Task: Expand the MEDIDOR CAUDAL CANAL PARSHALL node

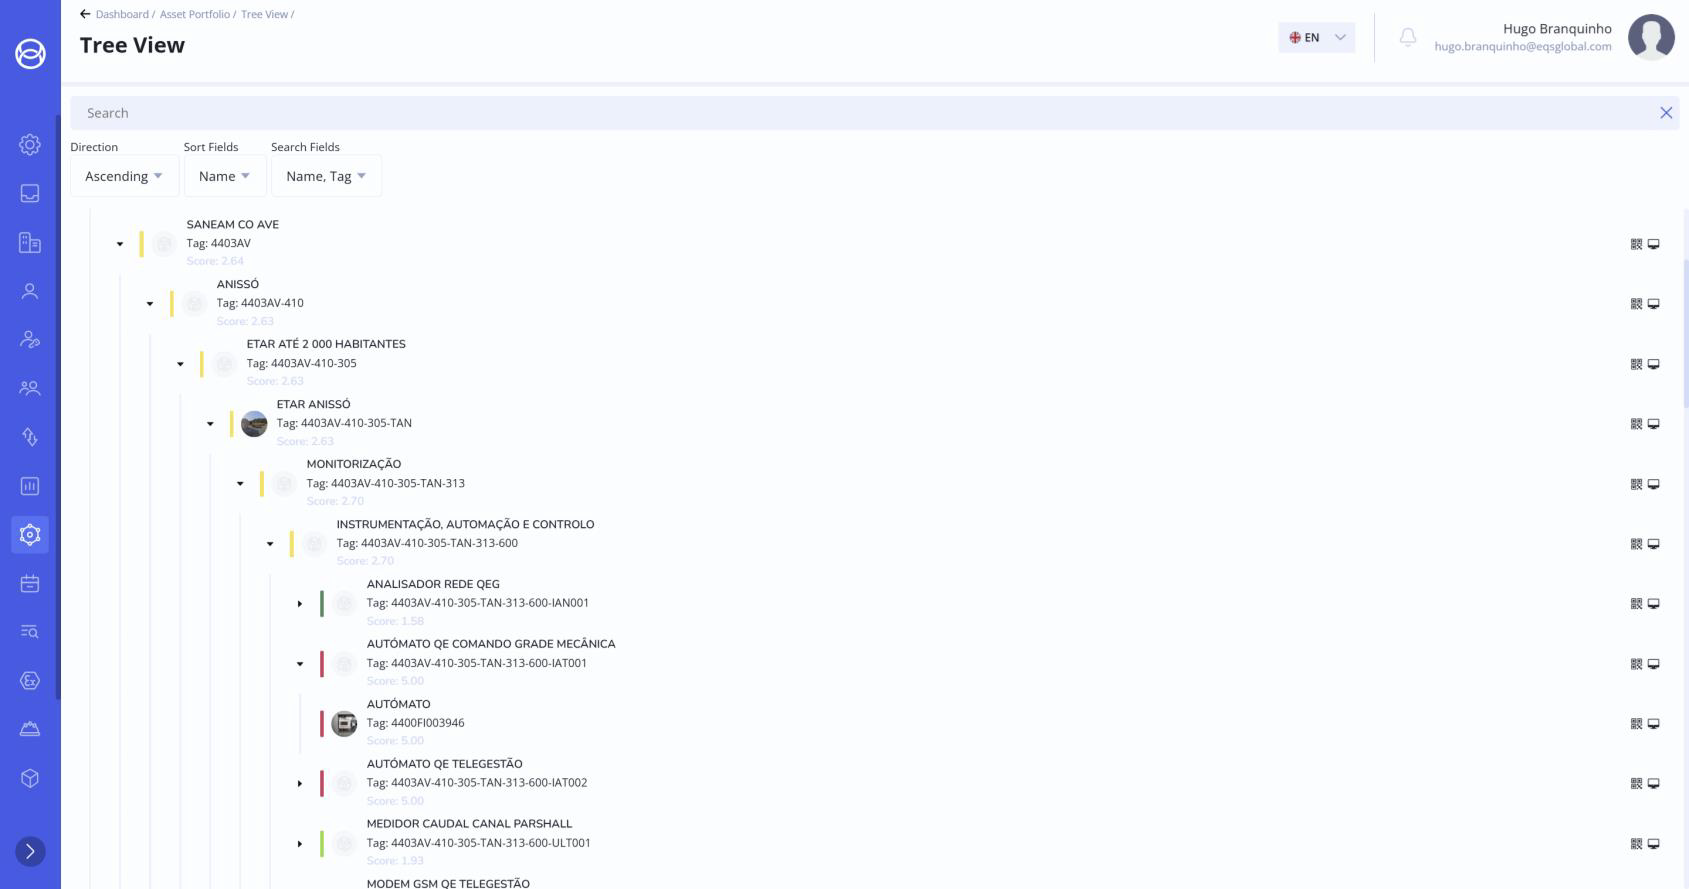Action: click(x=300, y=844)
